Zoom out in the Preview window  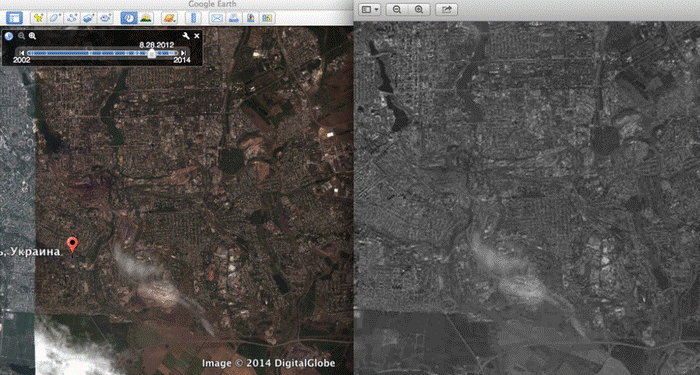point(397,9)
